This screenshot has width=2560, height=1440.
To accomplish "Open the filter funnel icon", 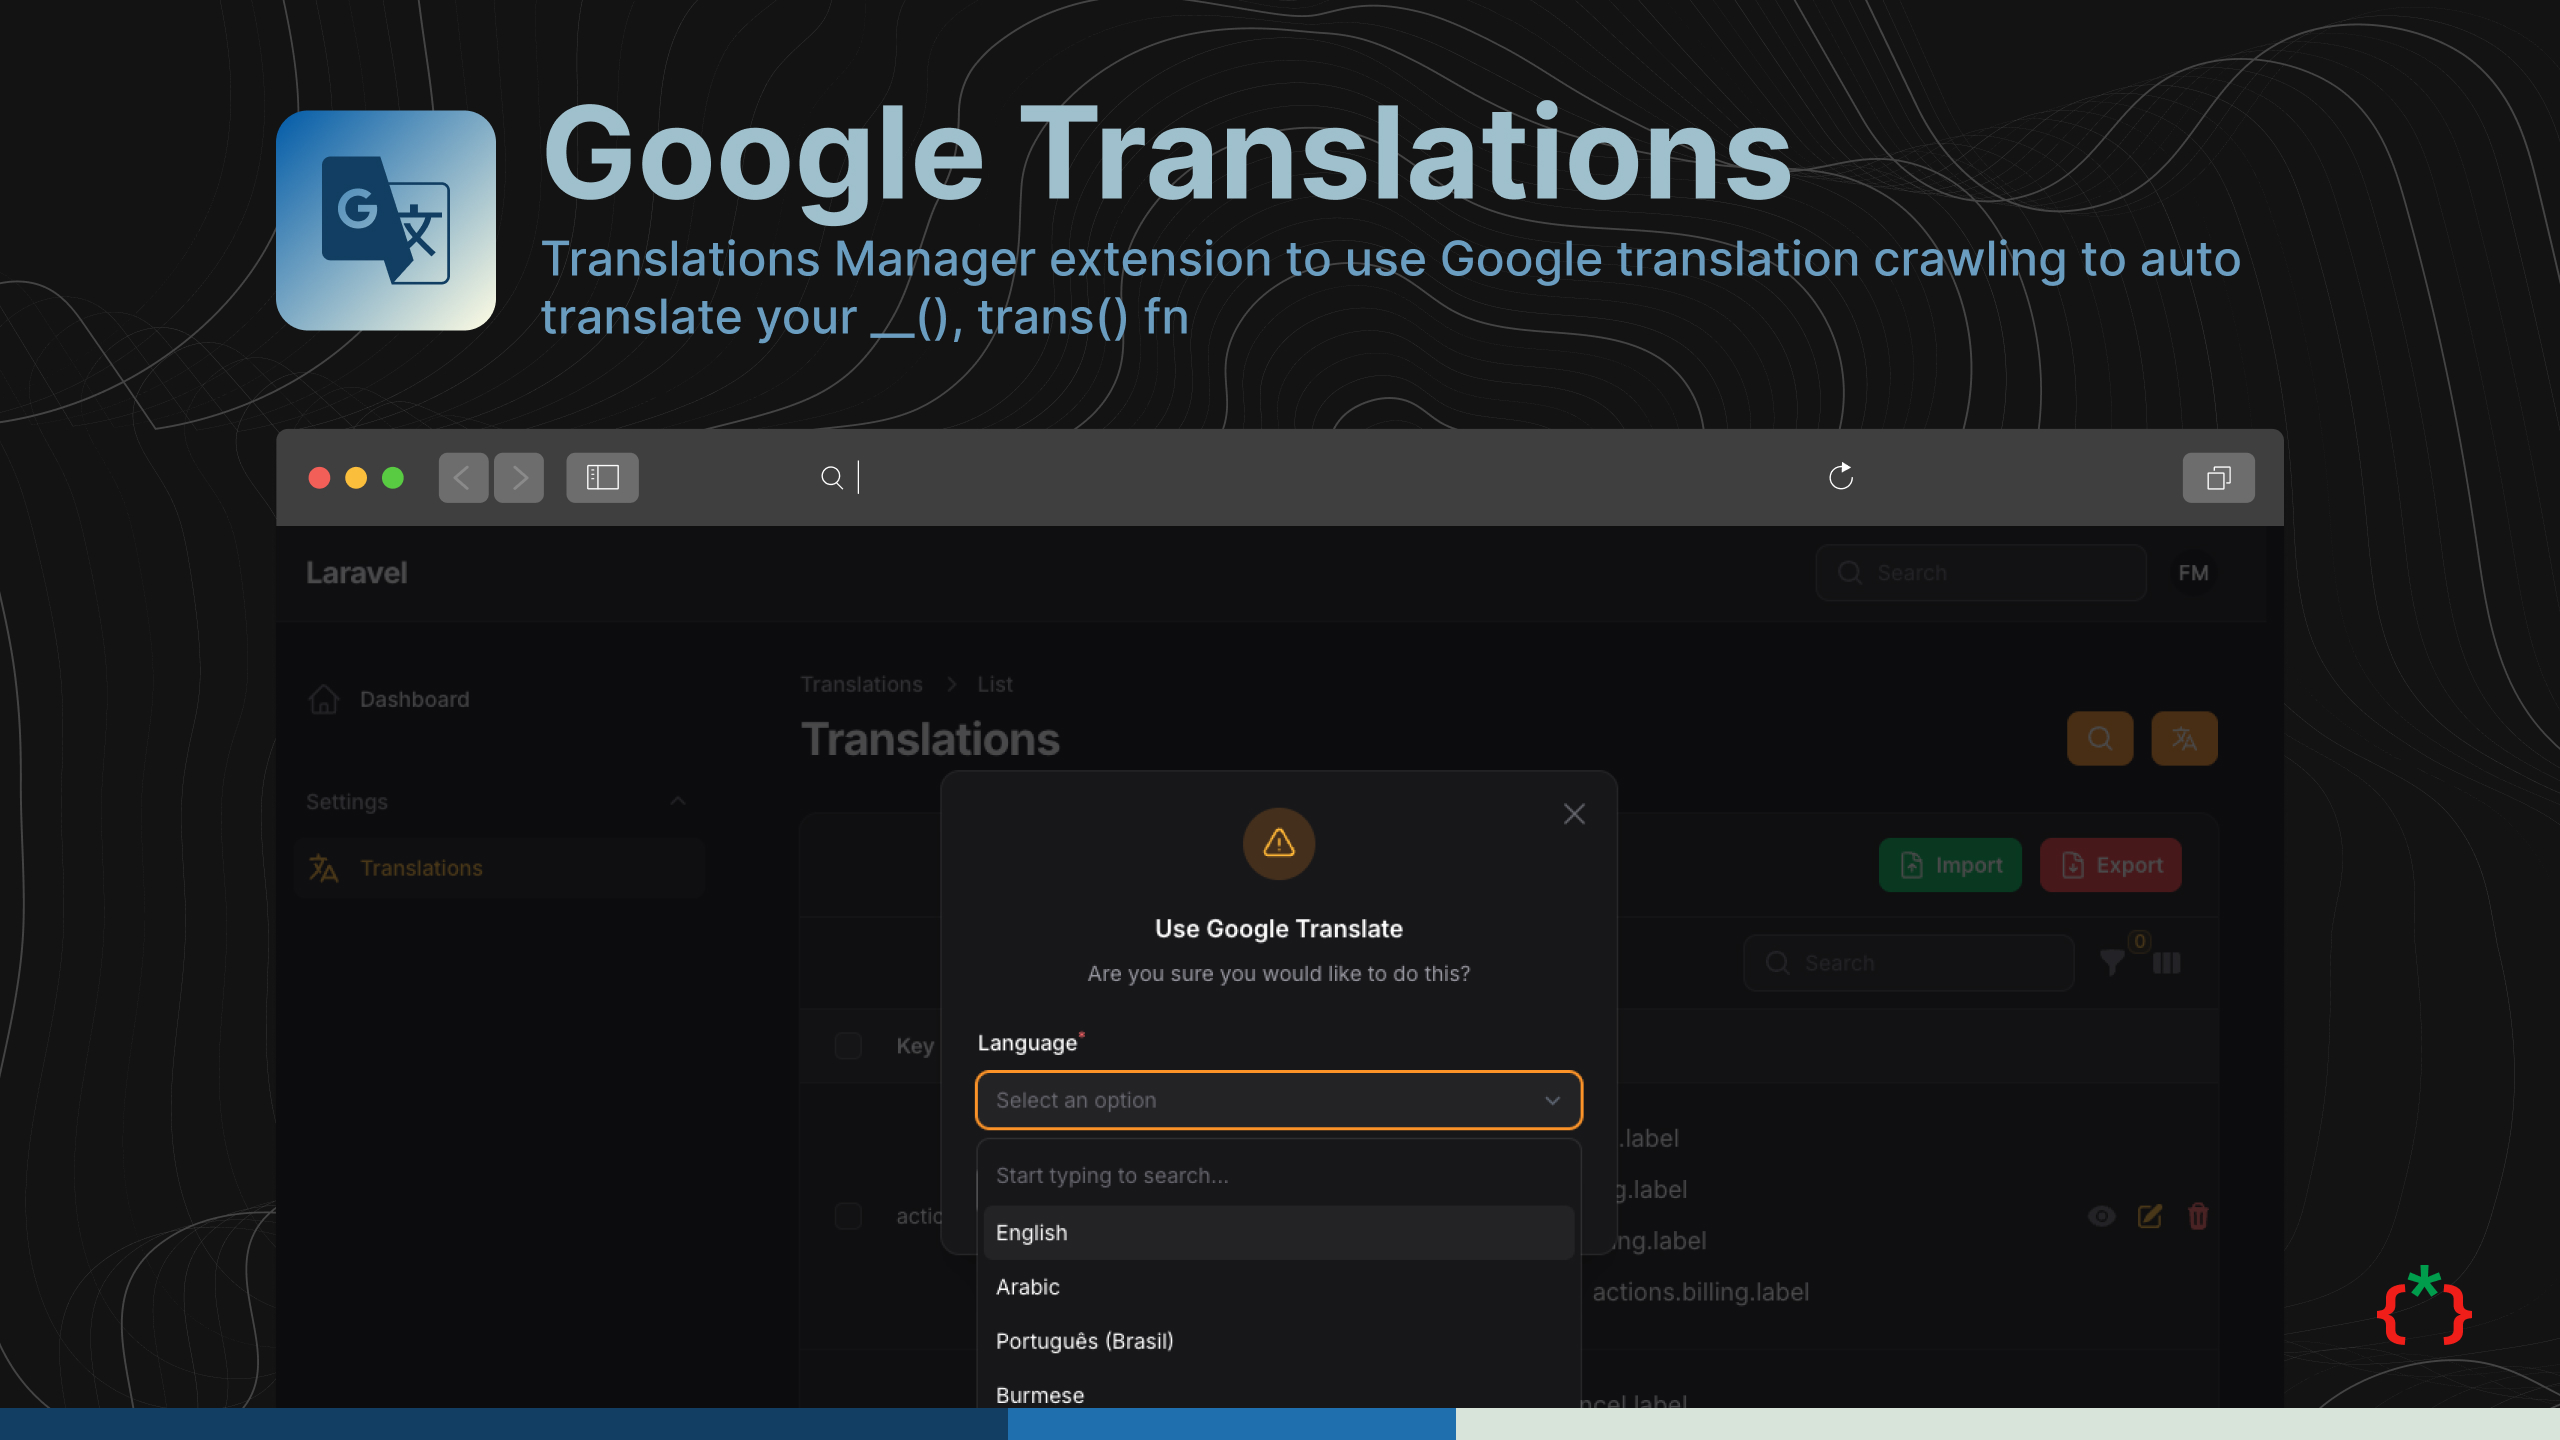I will (2110, 962).
